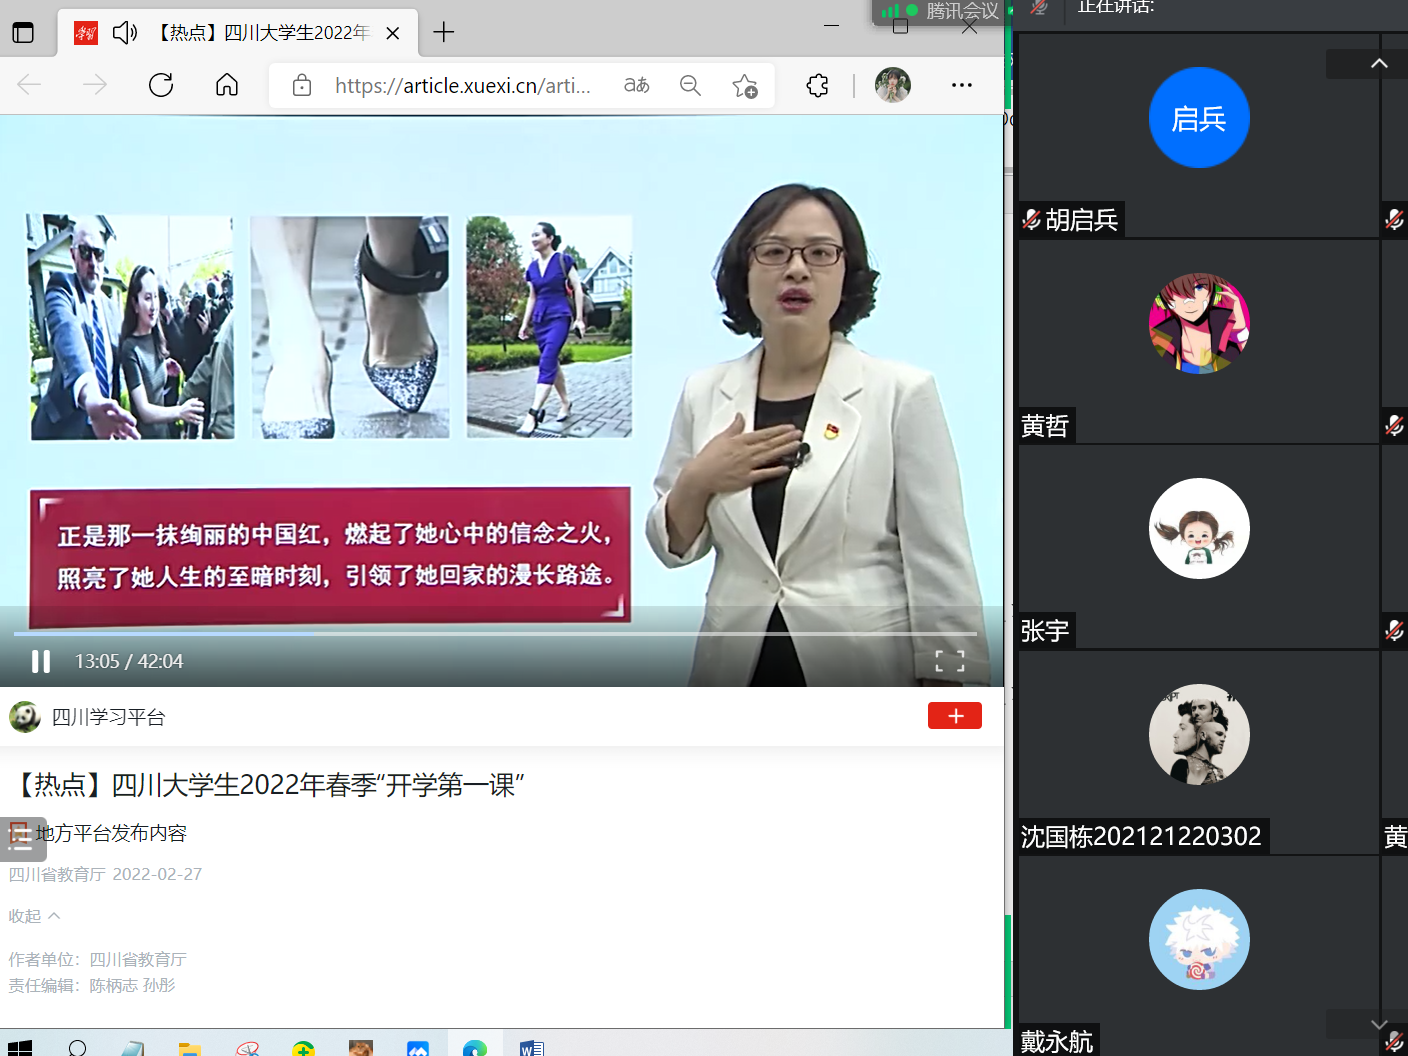Pause the playing video
This screenshot has height=1056, width=1408.
(41, 661)
